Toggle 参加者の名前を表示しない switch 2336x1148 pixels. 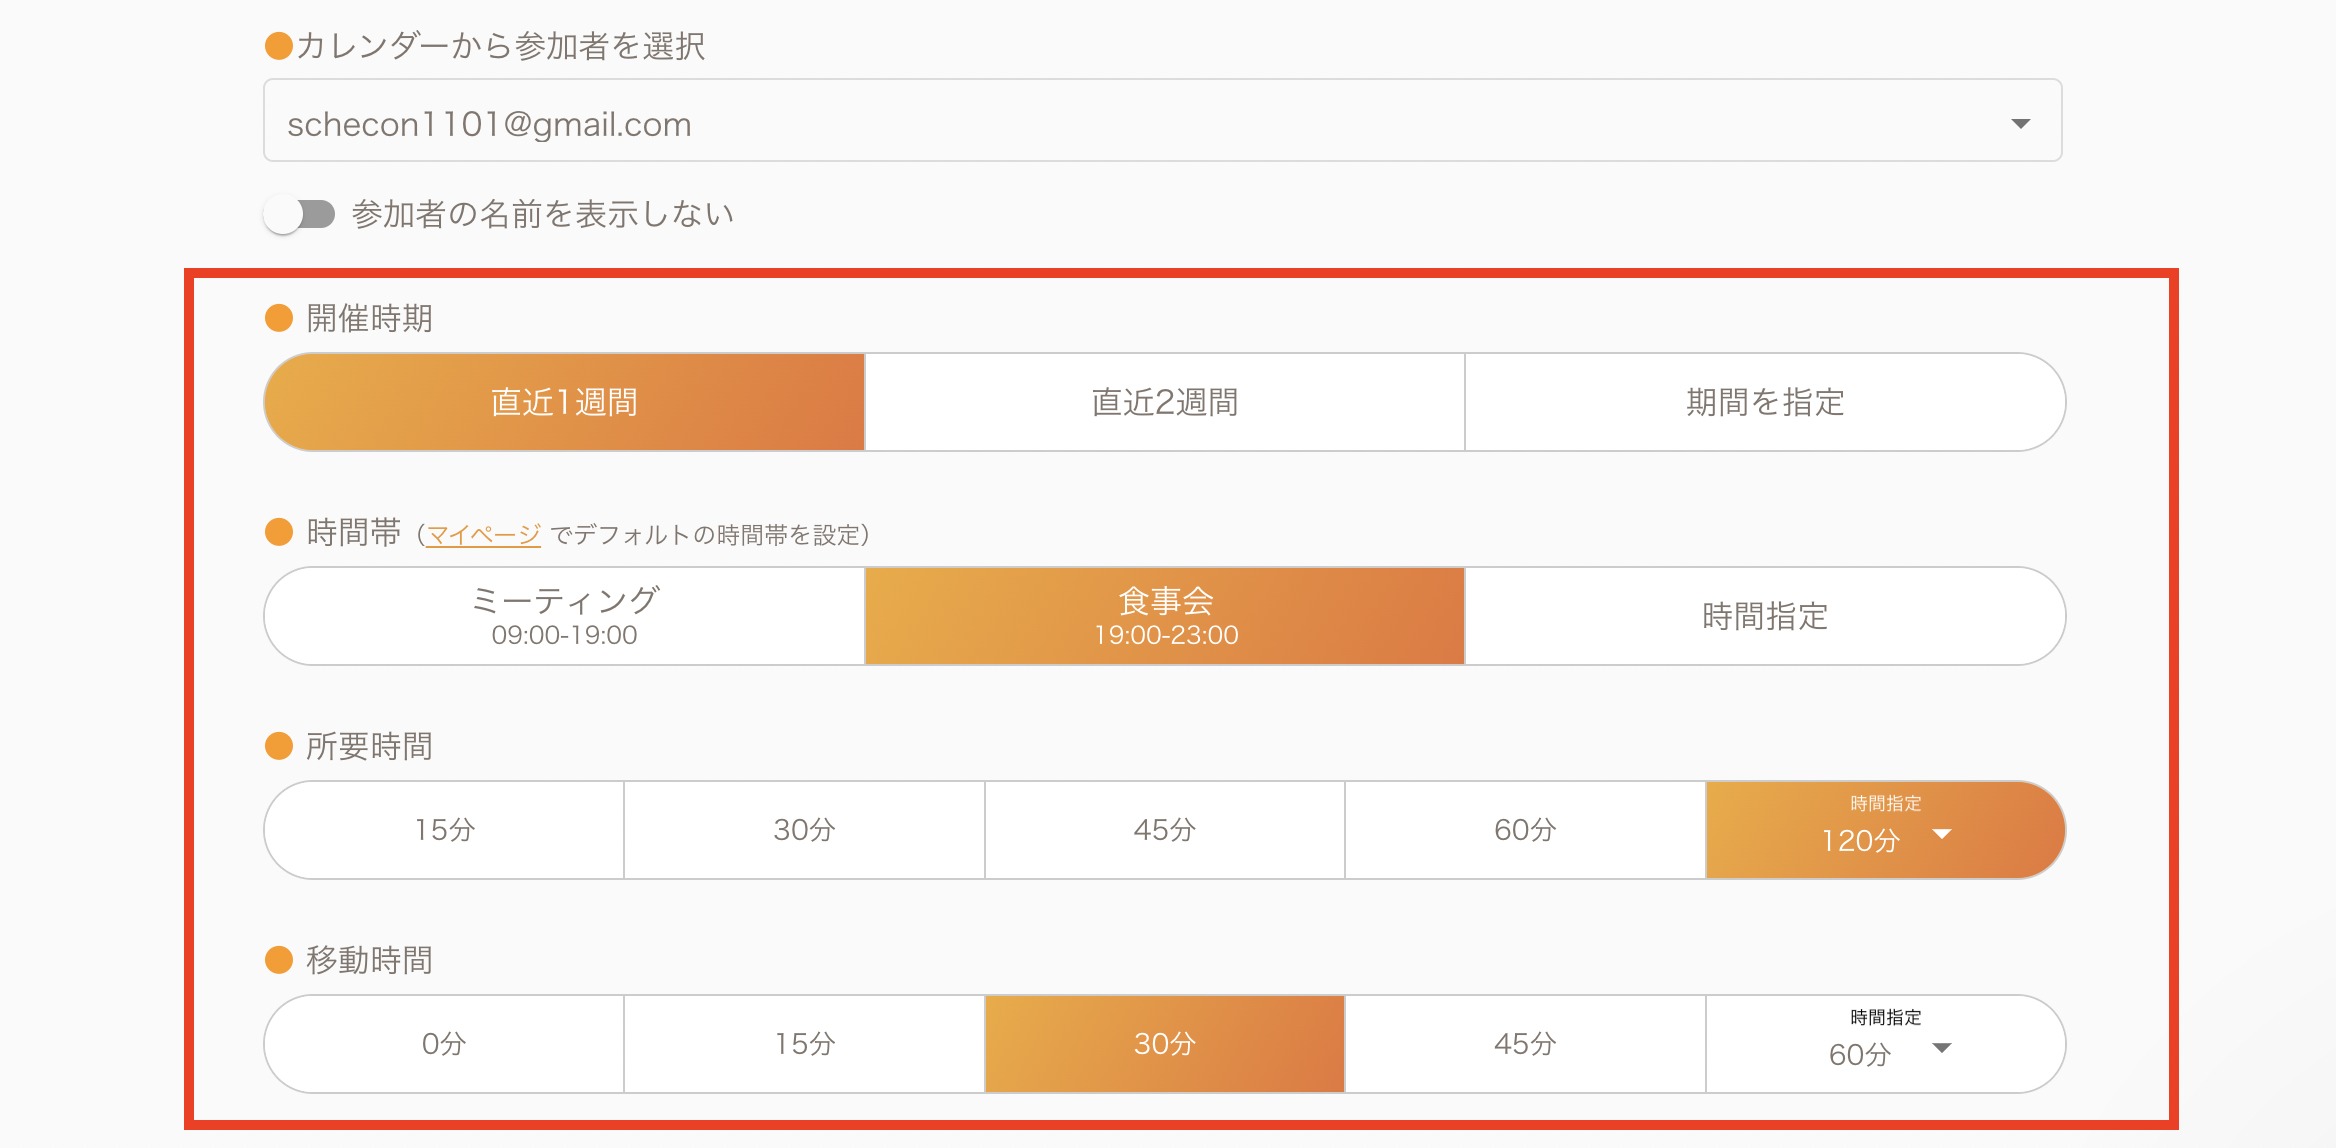click(299, 214)
